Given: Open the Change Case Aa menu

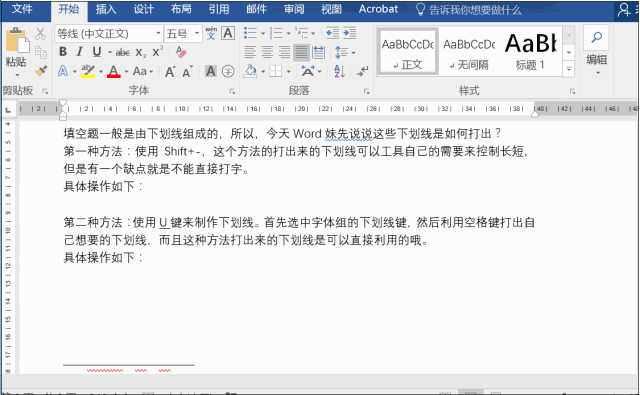Looking at the screenshot, I should pyautogui.click(x=142, y=71).
